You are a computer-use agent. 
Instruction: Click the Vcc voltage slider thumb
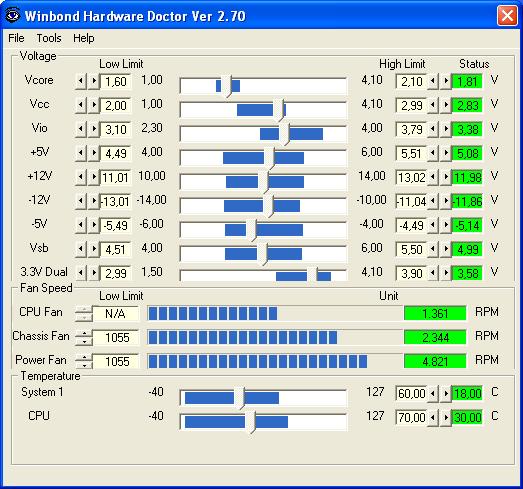[x=278, y=110]
